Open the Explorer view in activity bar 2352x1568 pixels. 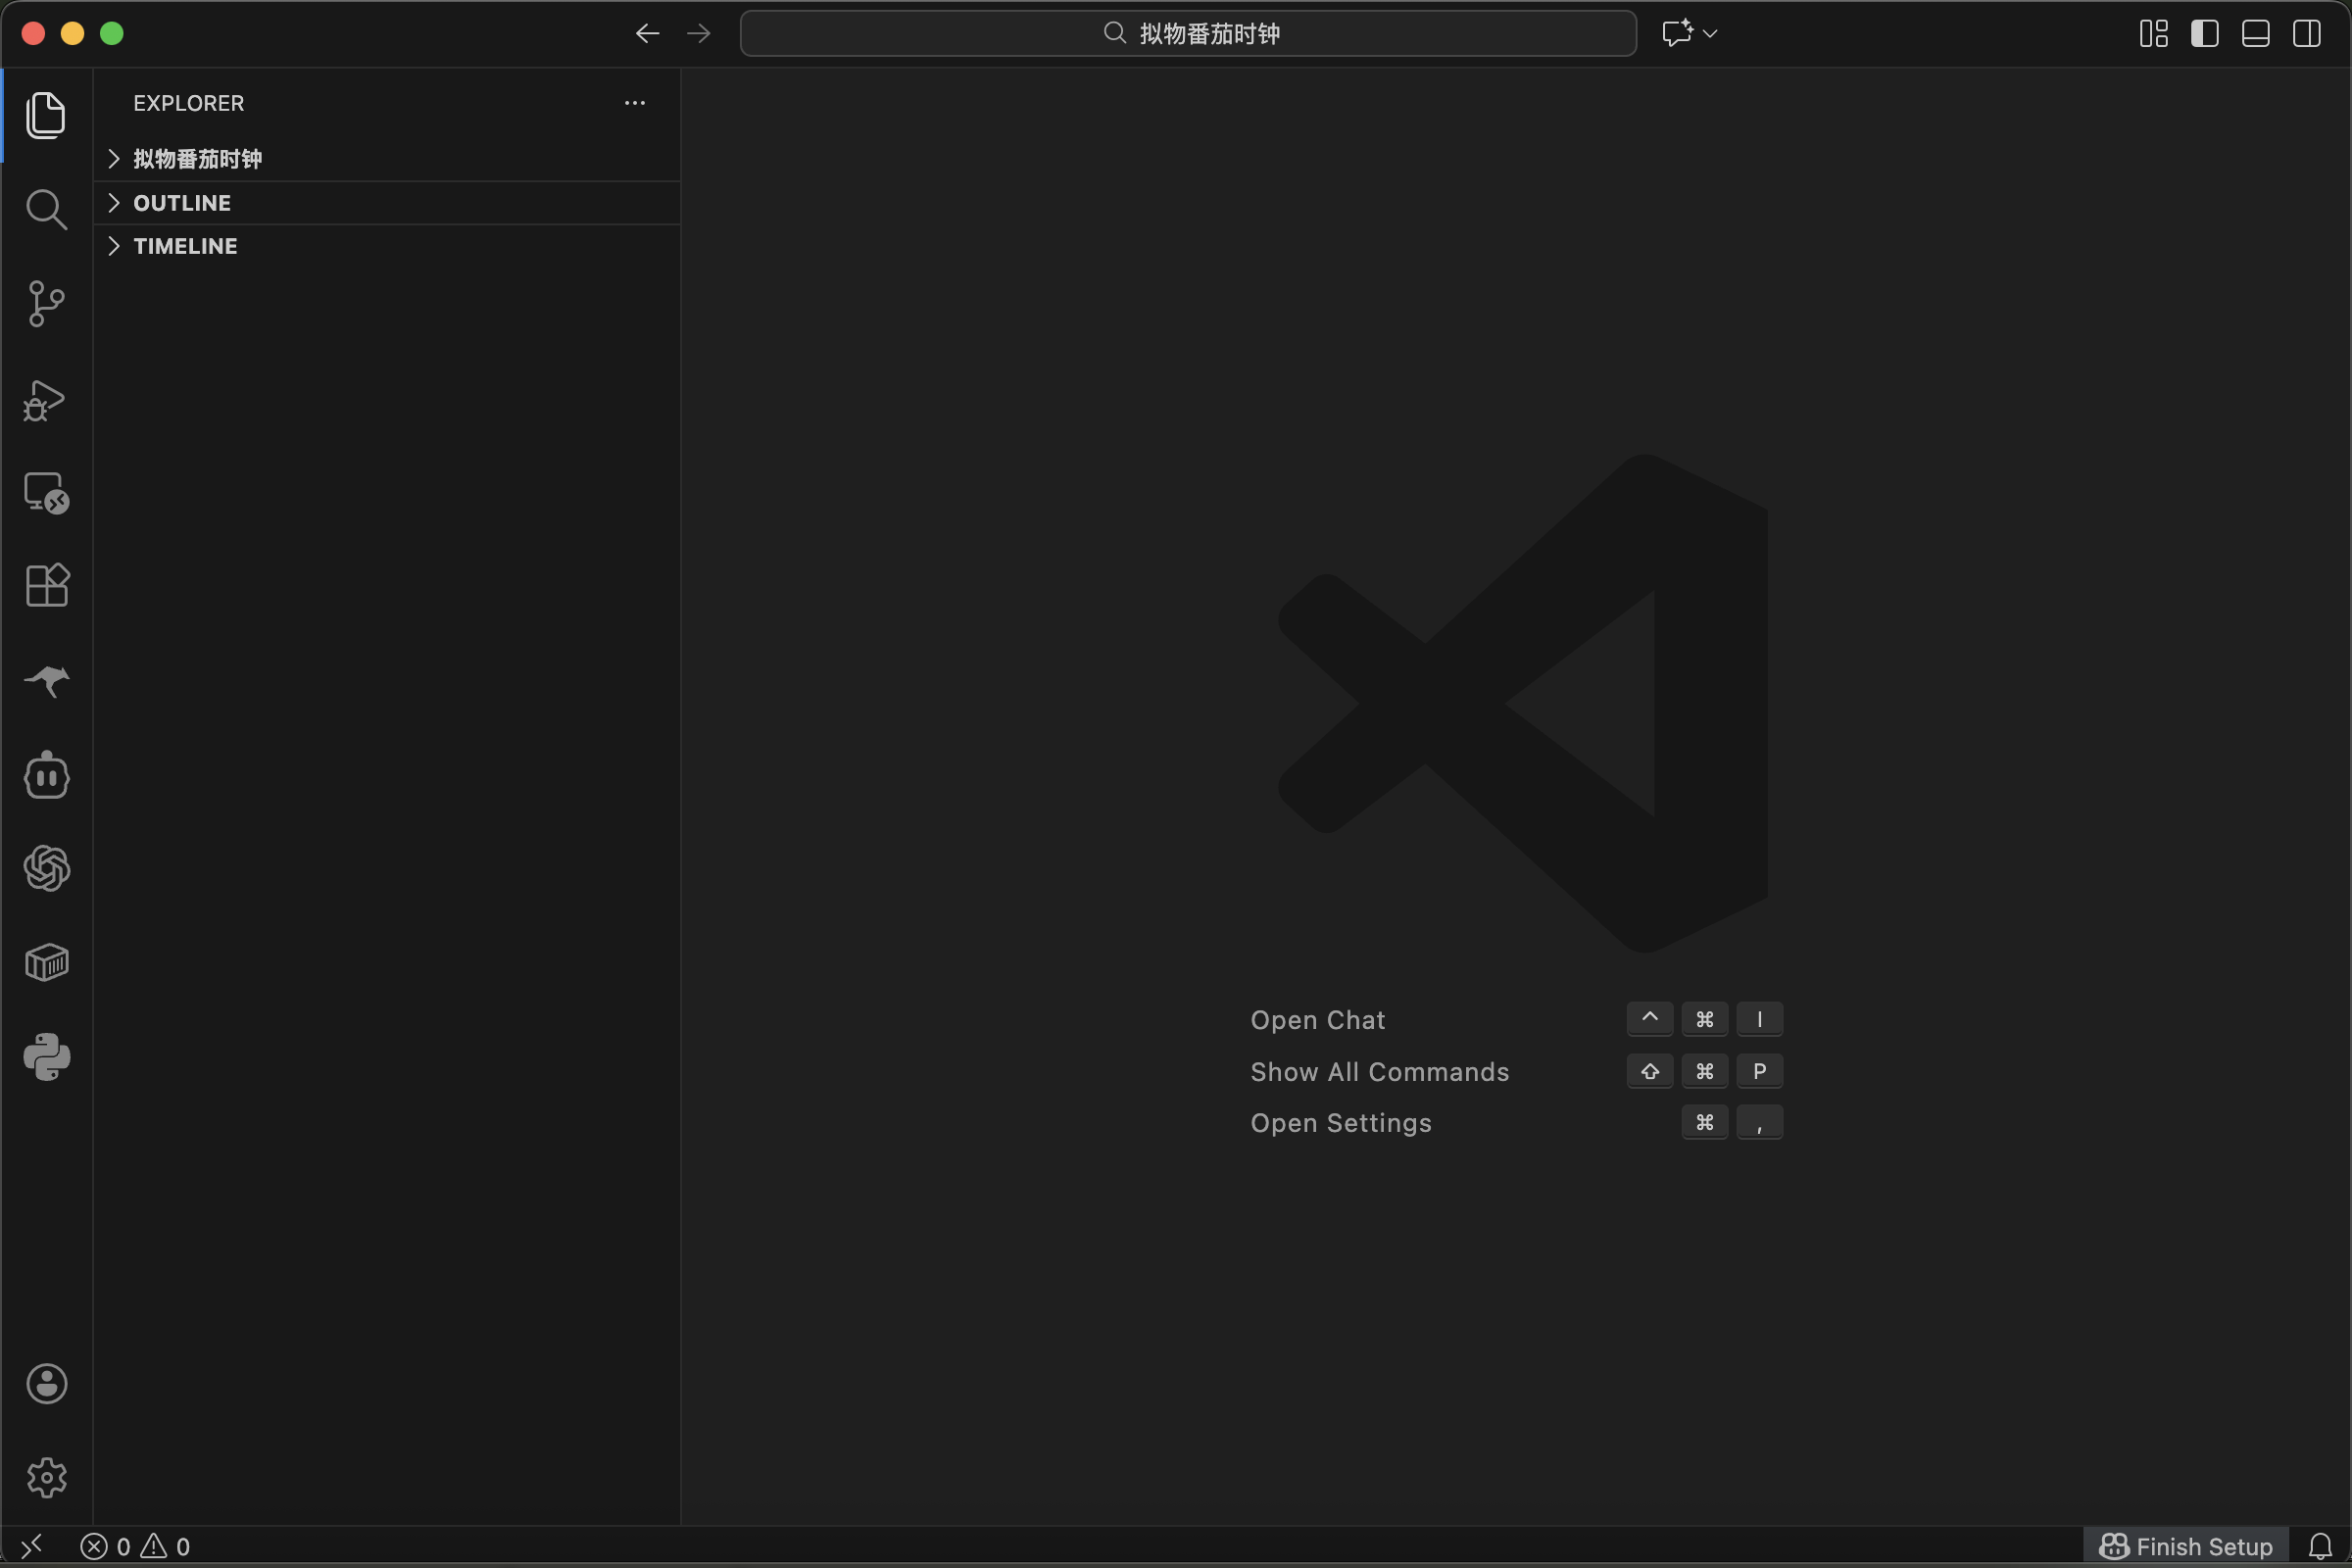point(46,115)
